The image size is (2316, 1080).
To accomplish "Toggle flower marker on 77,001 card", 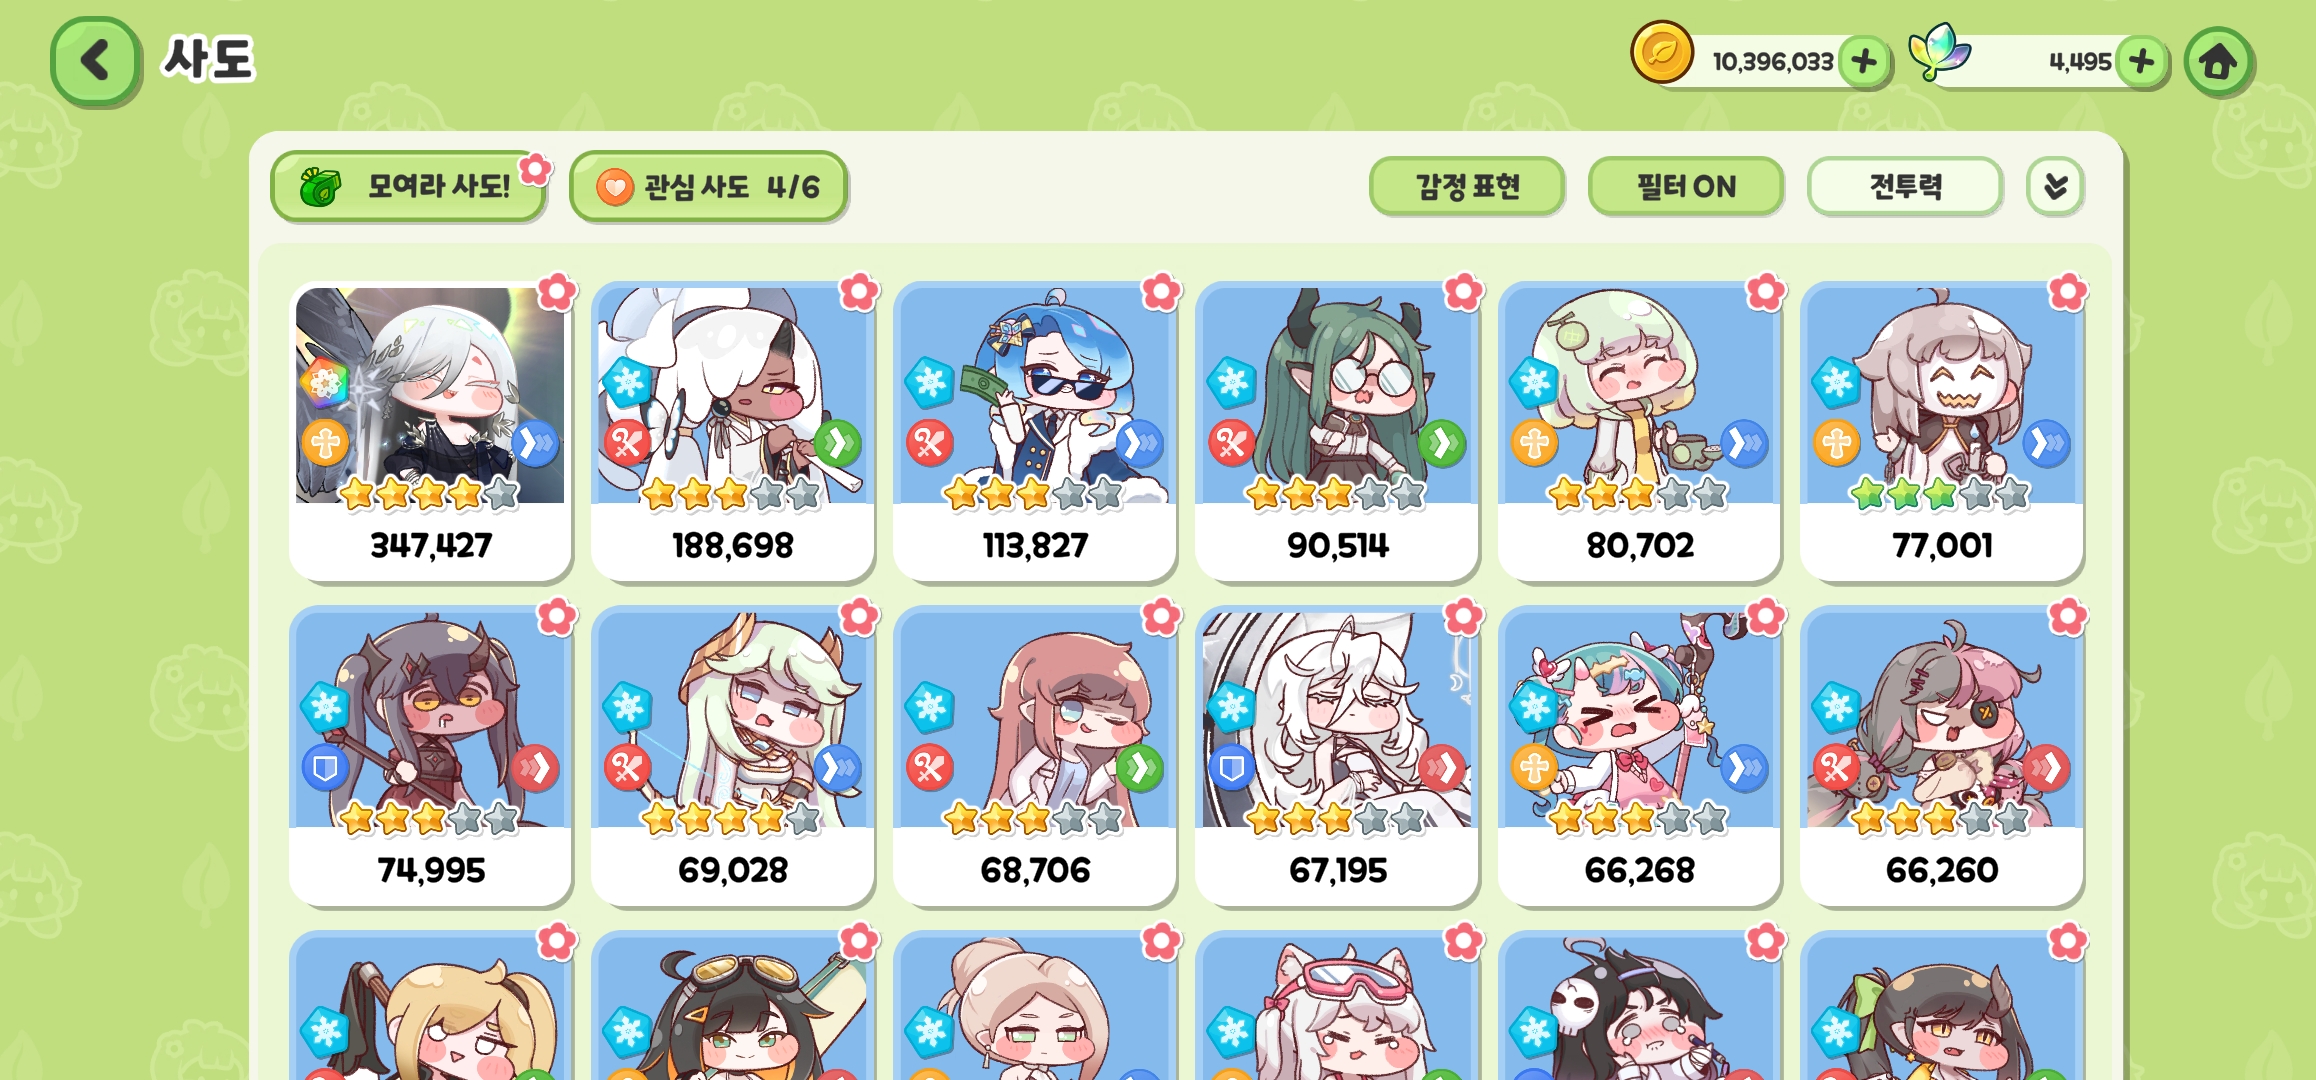I will click(2068, 292).
